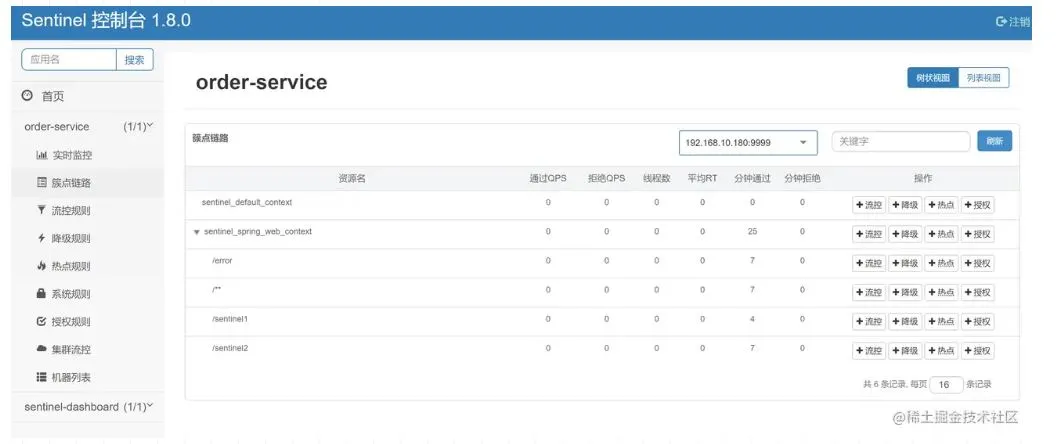Expand the sentinel-dashboard application group

coord(88,406)
